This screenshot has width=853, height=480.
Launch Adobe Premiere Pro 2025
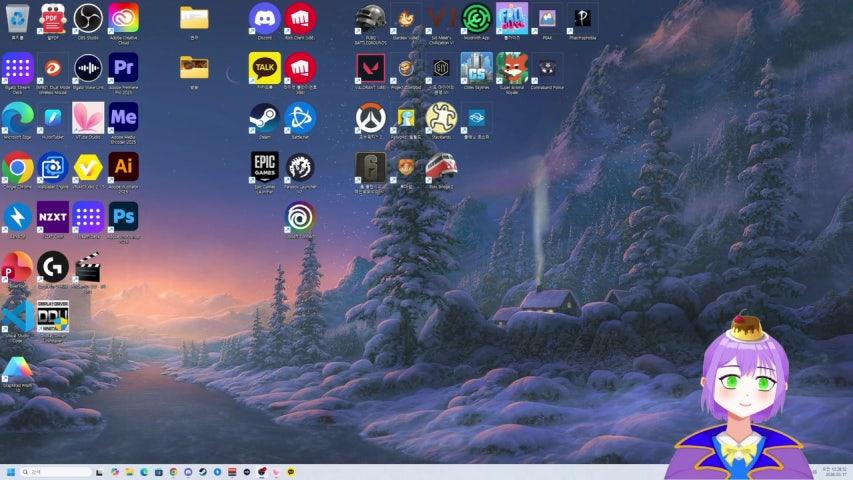(123, 68)
